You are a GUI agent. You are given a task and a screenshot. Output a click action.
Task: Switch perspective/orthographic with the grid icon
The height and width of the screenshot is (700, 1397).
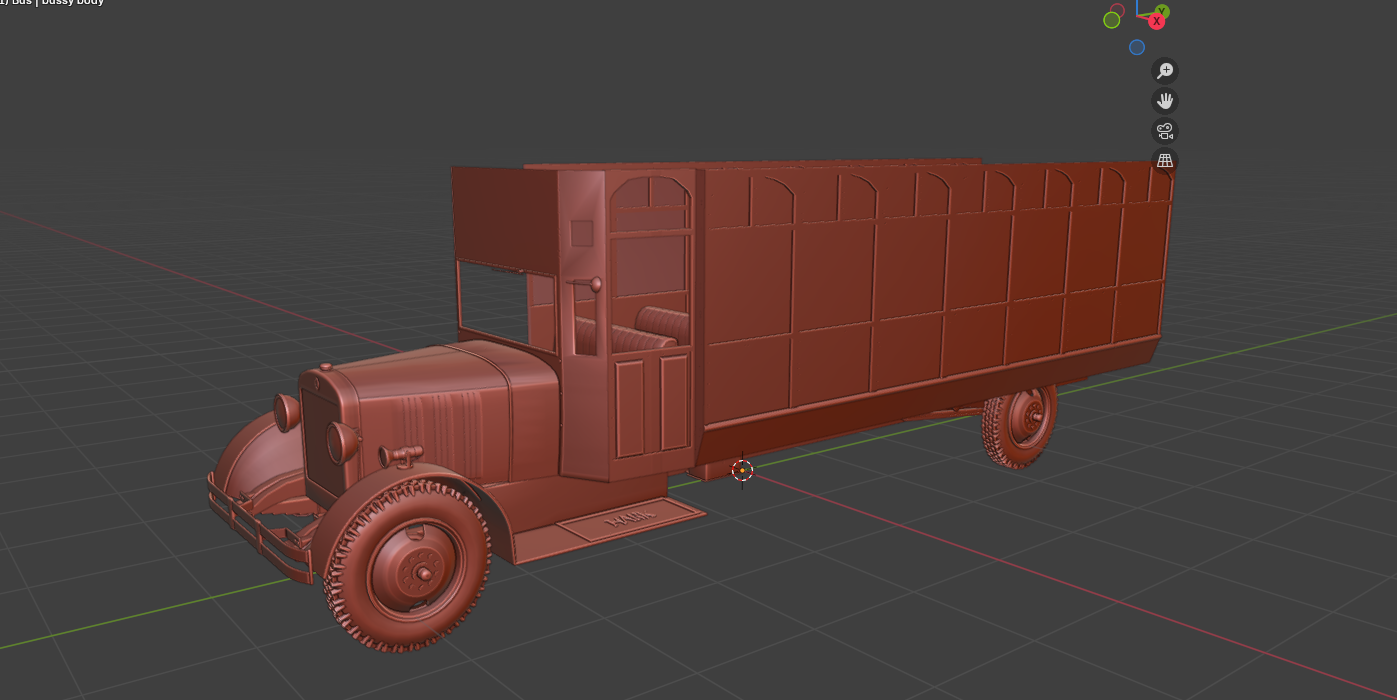(1164, 160)
